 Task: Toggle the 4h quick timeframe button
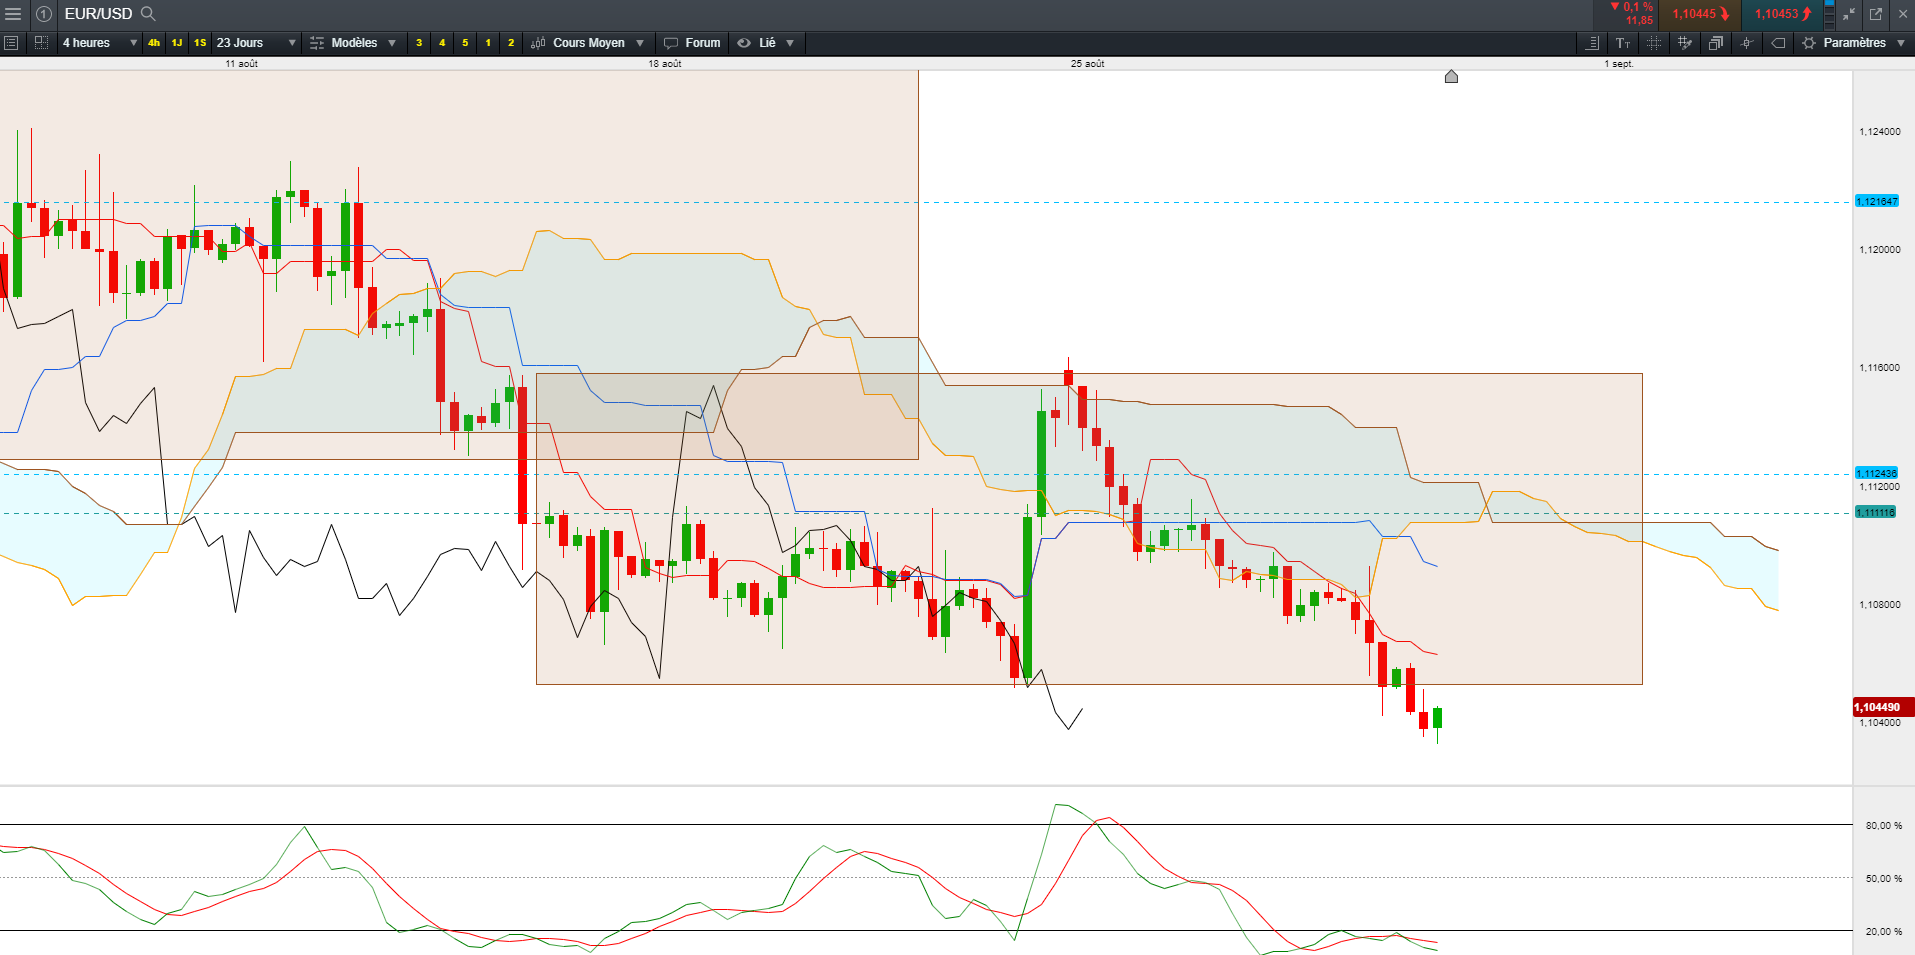pos(154,43)
